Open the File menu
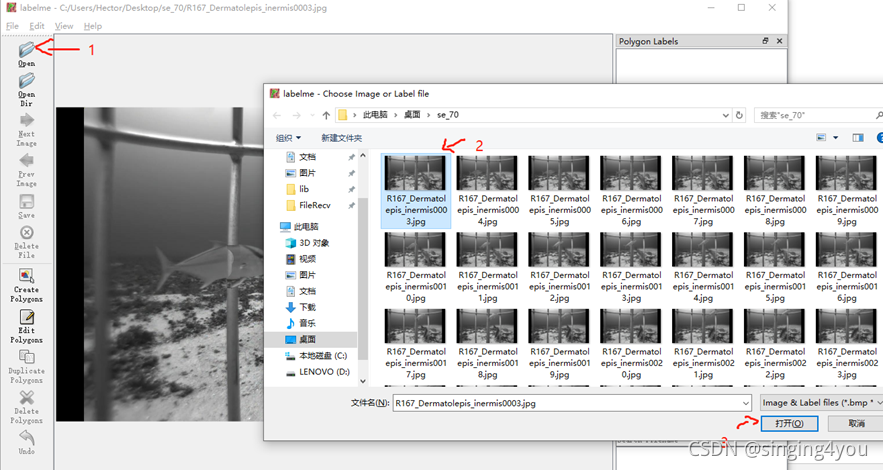Screen dimensions: 883x470 (x=12, y=26)
